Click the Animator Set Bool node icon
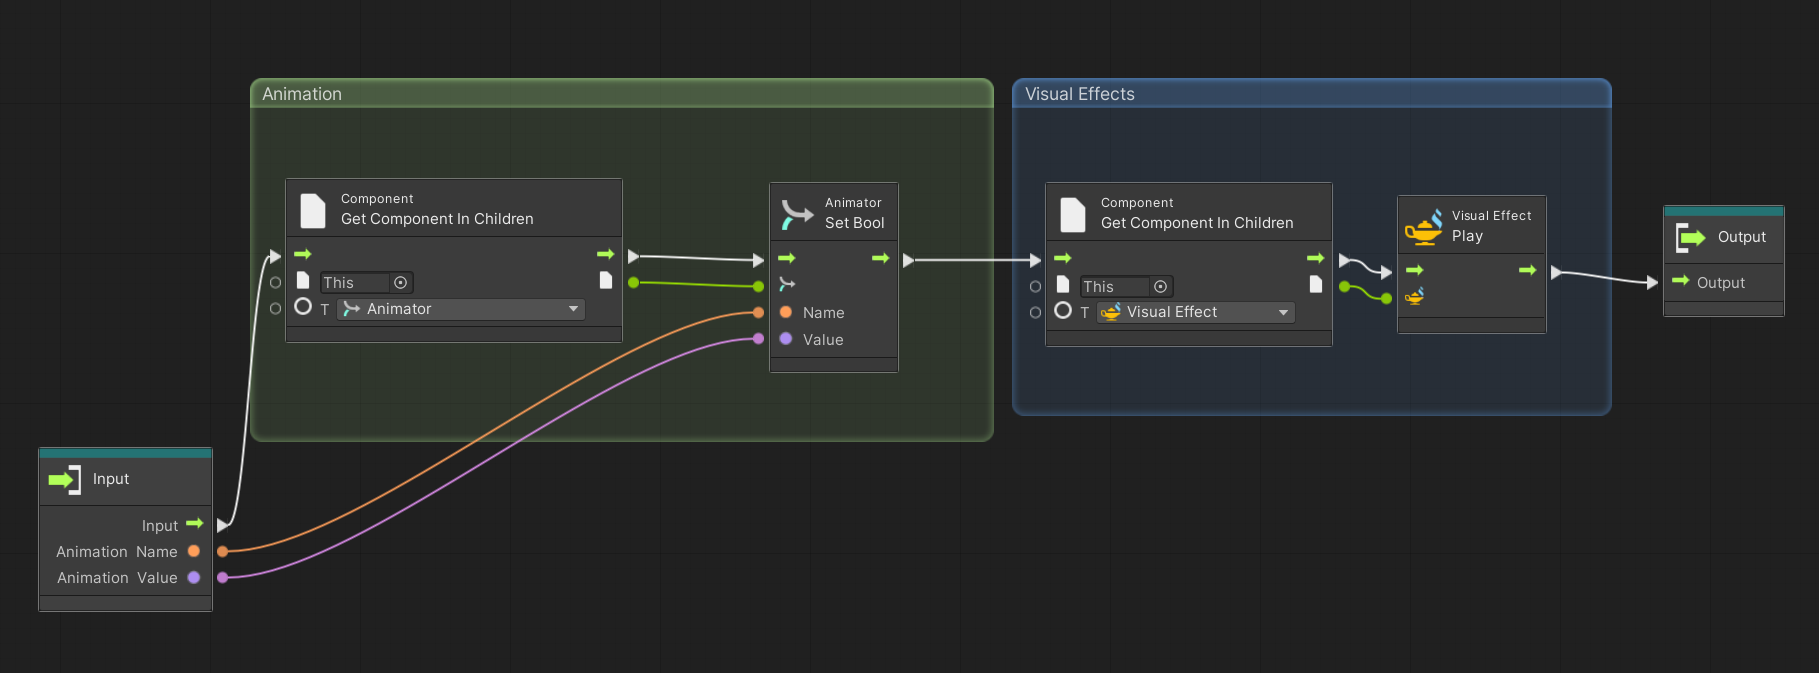The height and width of the screenshot is (673, 1819). (x=797, y=213)
